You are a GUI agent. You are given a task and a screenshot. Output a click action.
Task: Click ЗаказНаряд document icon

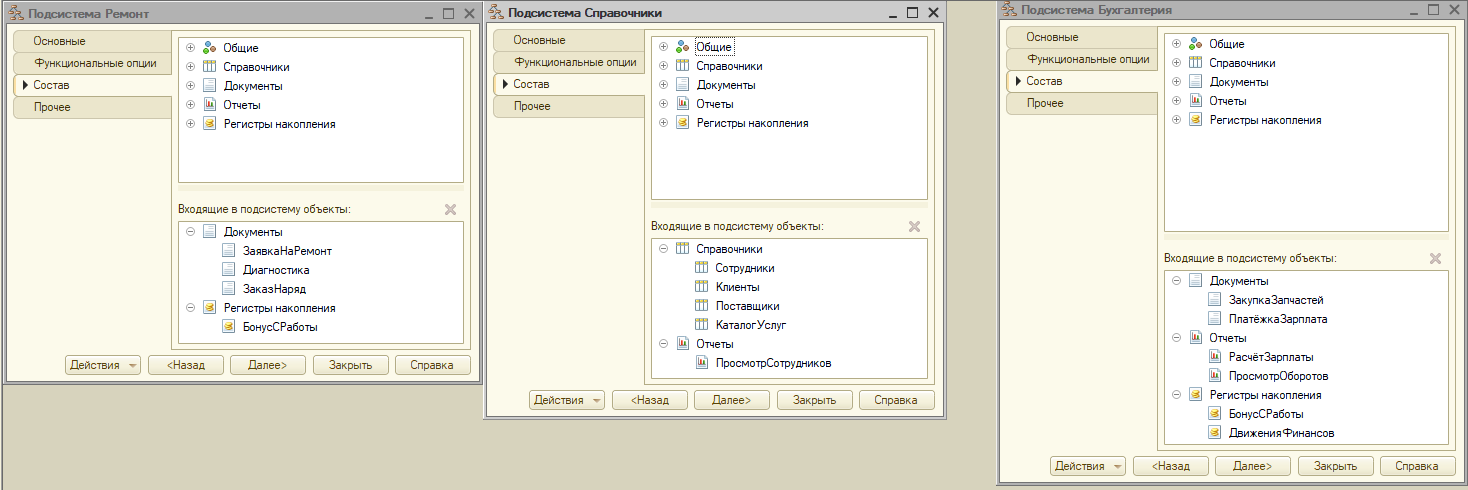[x=228, y=289]
